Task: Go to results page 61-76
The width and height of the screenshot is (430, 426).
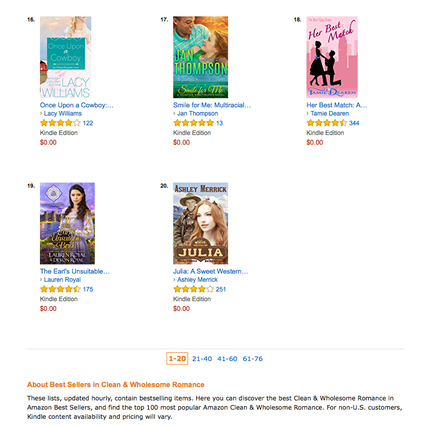Action: point(253,359)
